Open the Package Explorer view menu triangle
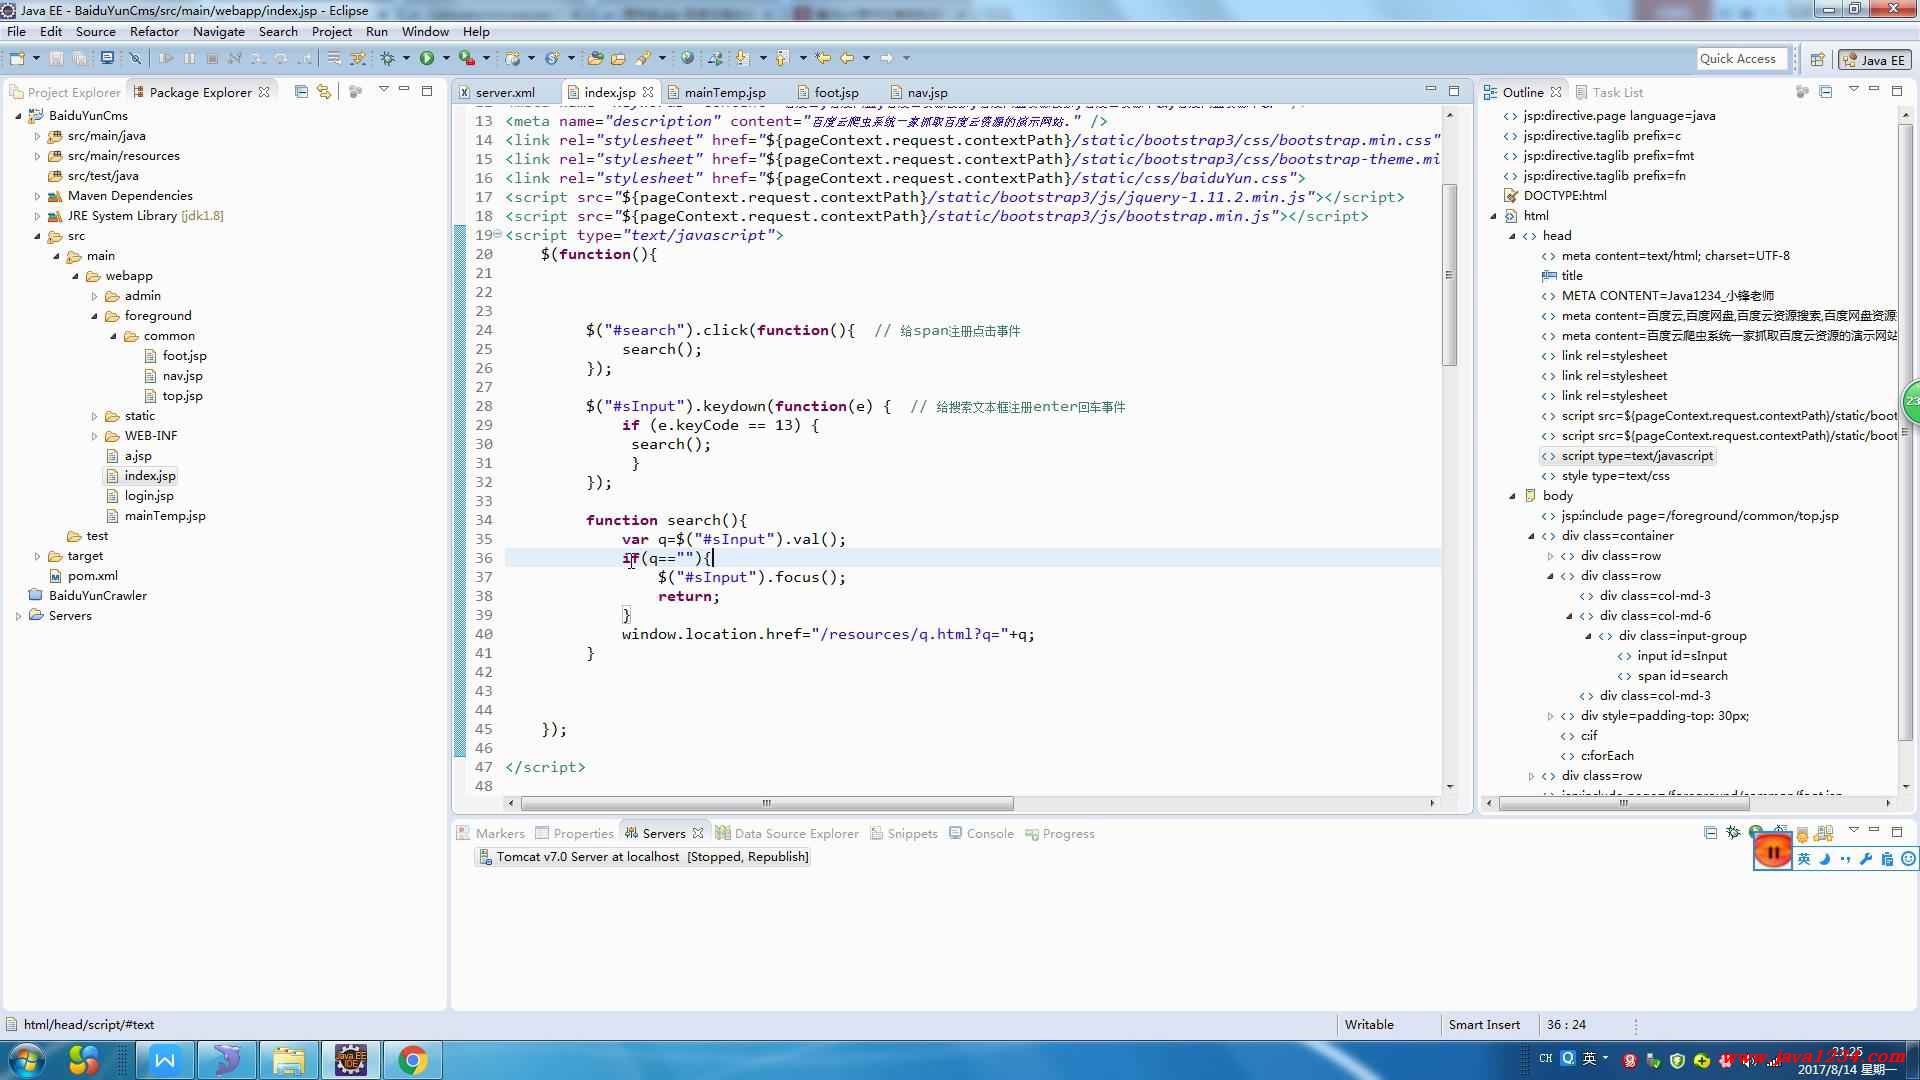Viewport: 1920px width, 1080px height. pyautogui.click(x=383, y=90)
